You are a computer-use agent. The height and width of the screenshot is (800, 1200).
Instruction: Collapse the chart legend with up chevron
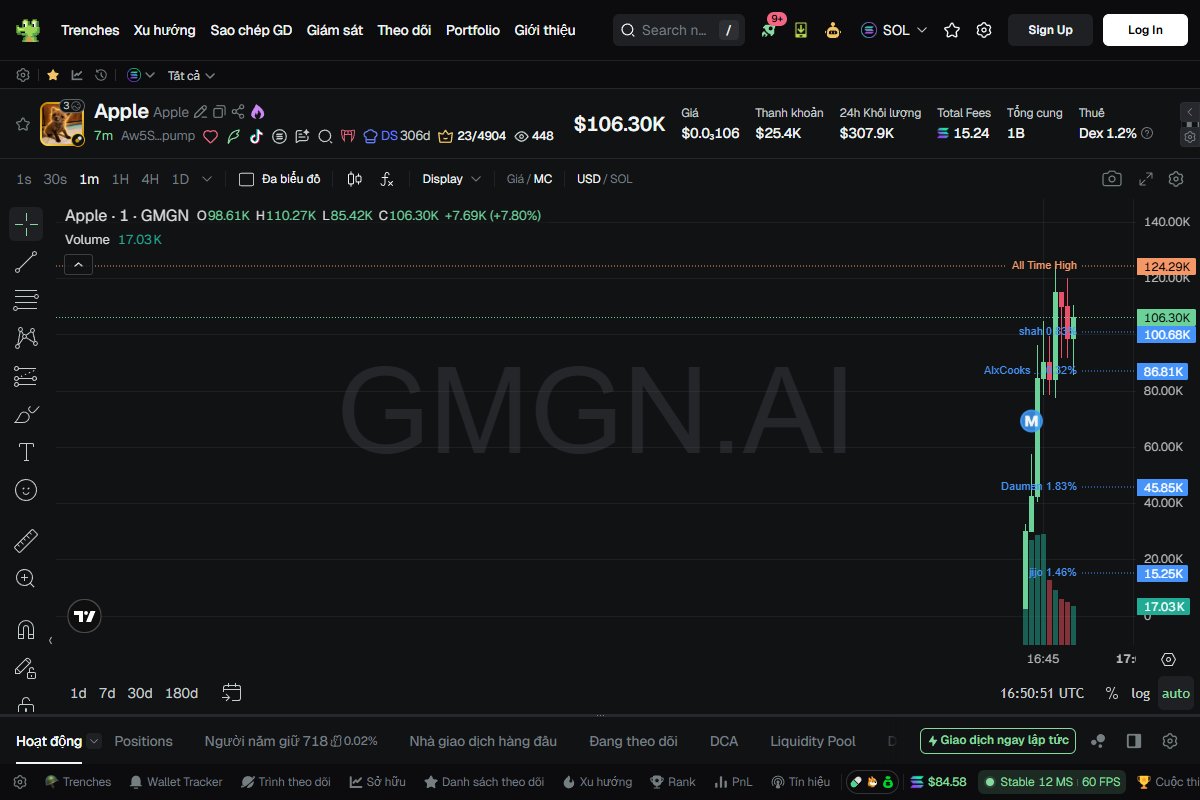coord(79,265)
